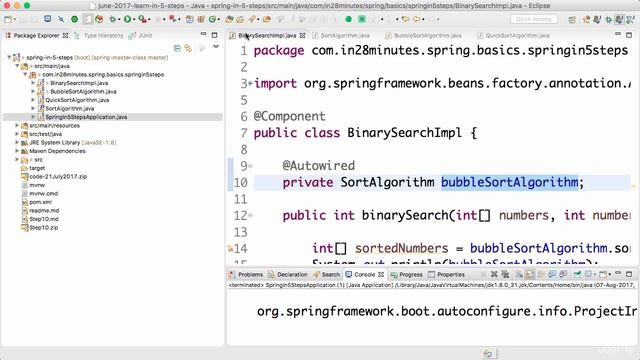
Task: Expand folded imports at line 3
Action: [x=250, y=83]
